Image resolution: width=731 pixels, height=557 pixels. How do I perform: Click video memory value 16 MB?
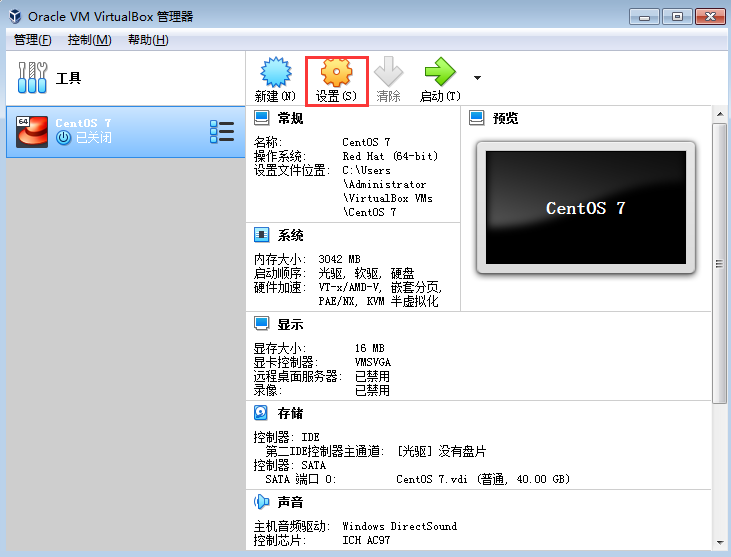[x=369, y=348]
